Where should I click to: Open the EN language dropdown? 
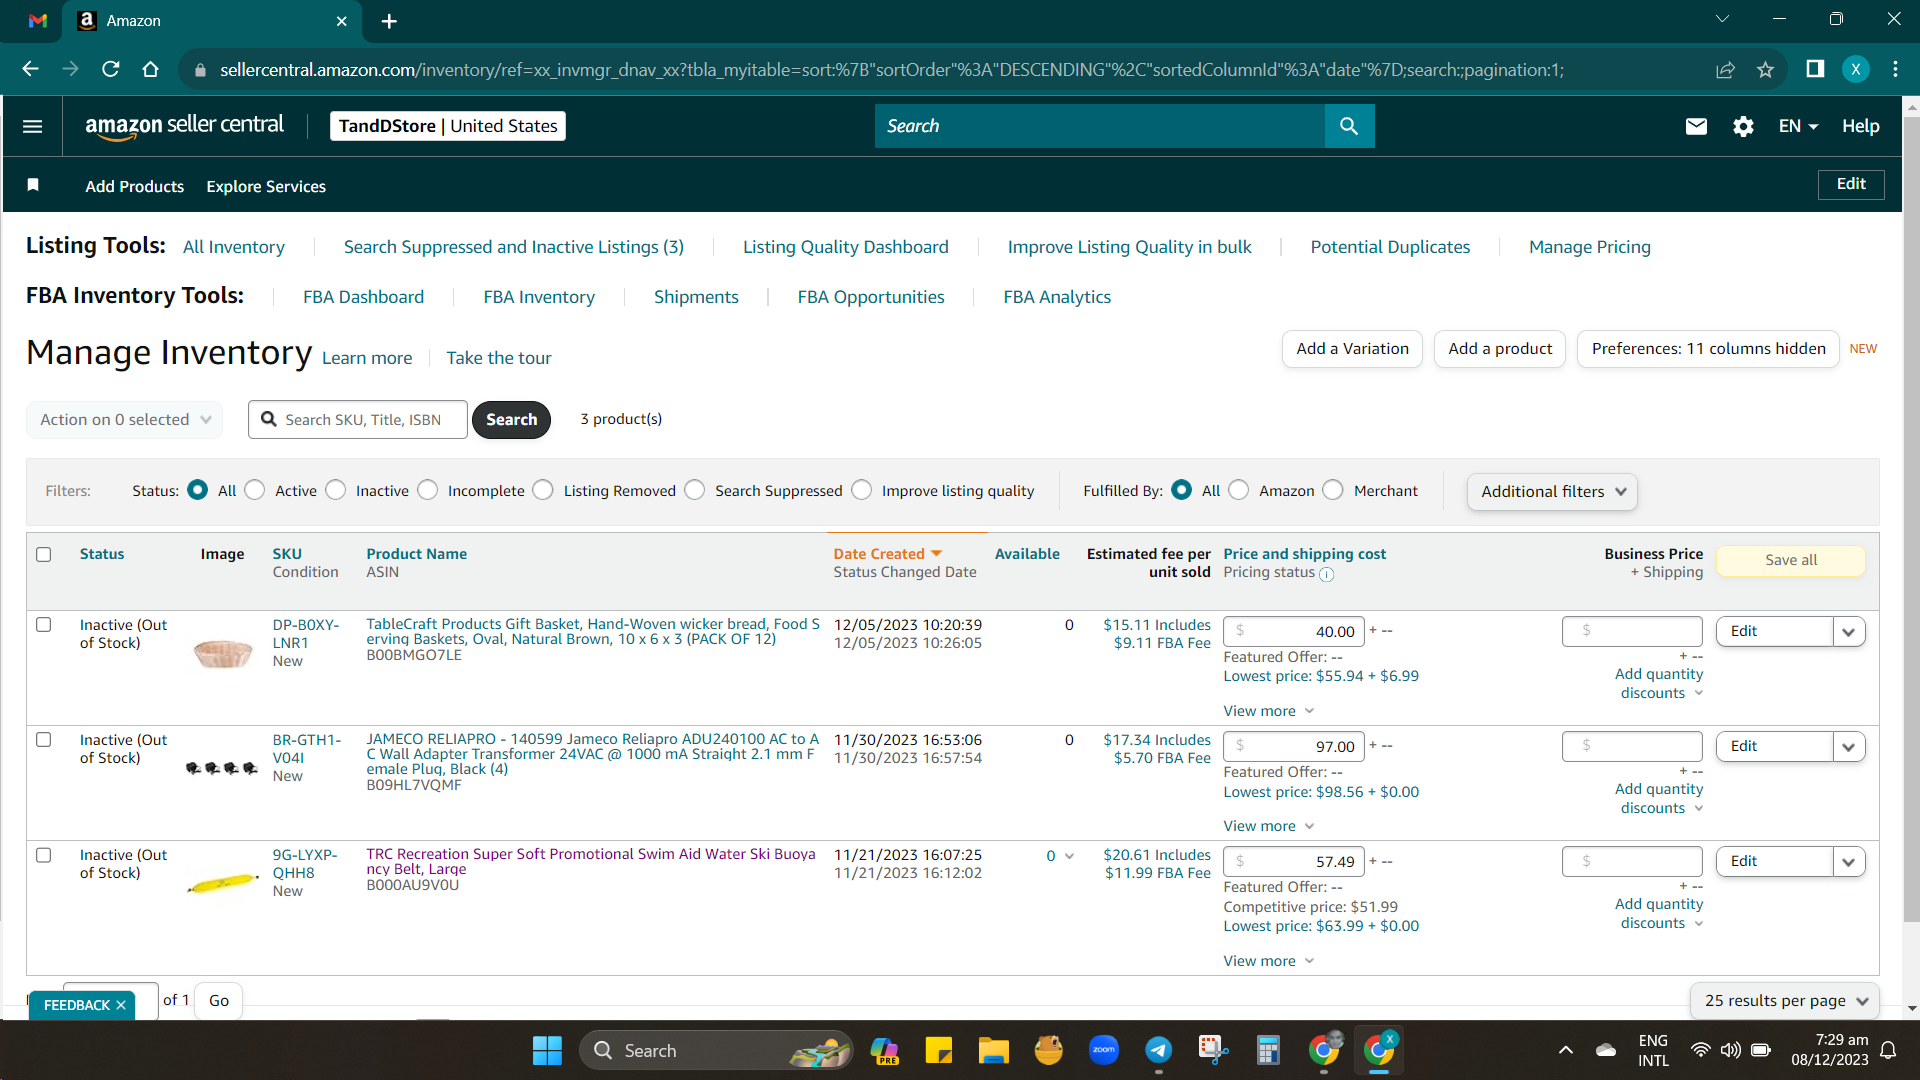1798,126
